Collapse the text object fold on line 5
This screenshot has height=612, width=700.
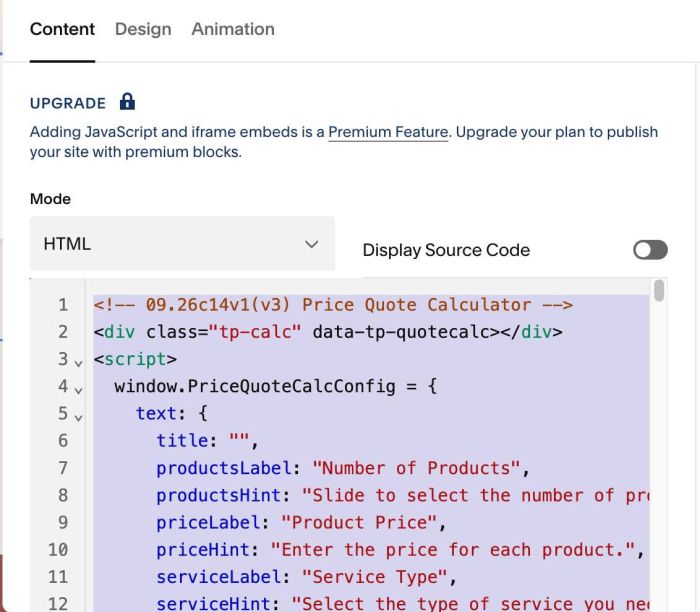click(x=79, y=418)
